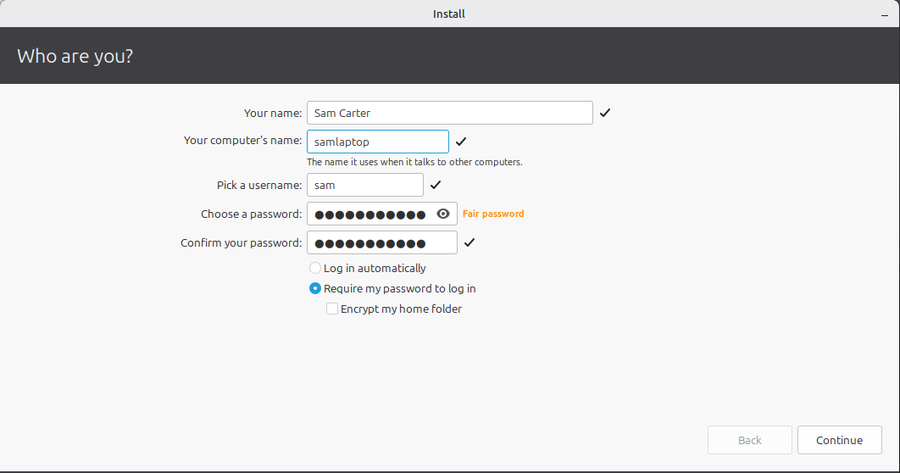The width and height of the screenshot is (900, 473).
Task: Click the Confirm your password field
Action: (x=382, y=242)
